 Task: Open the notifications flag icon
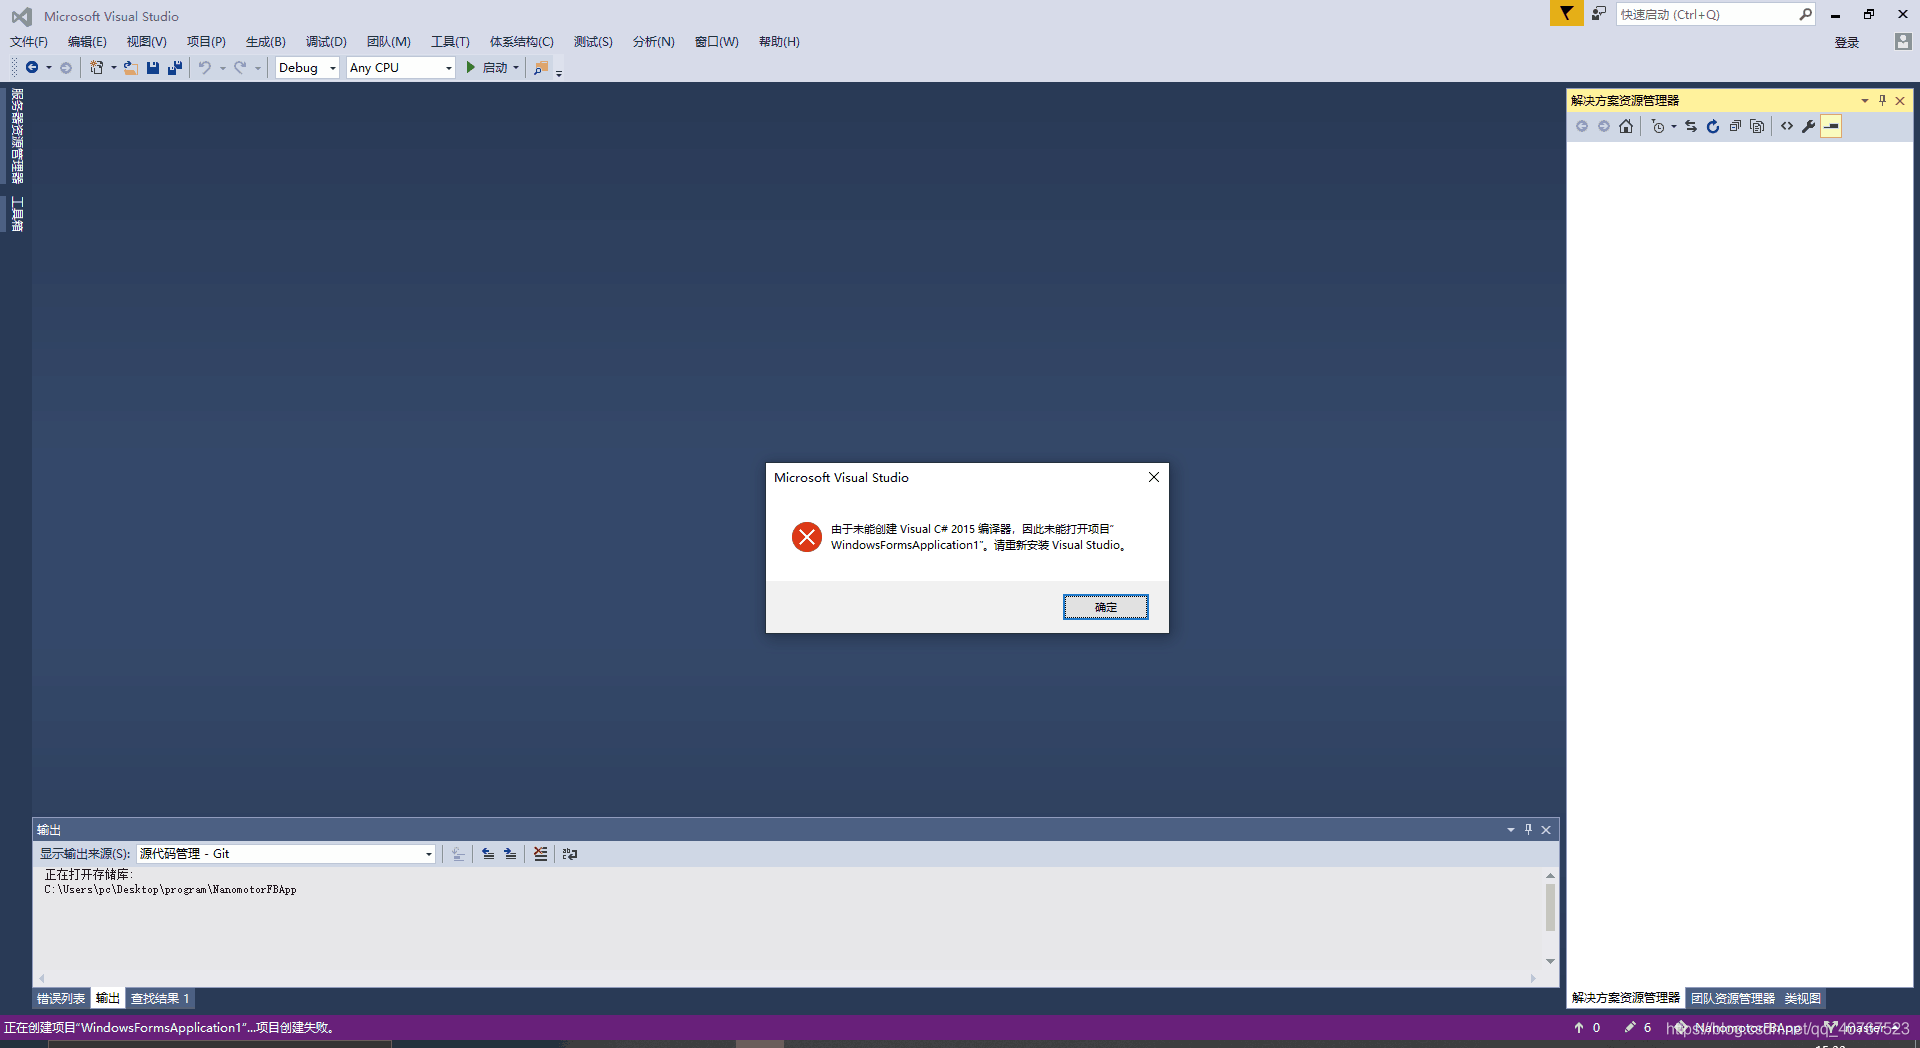click(x=1567, y=13)
